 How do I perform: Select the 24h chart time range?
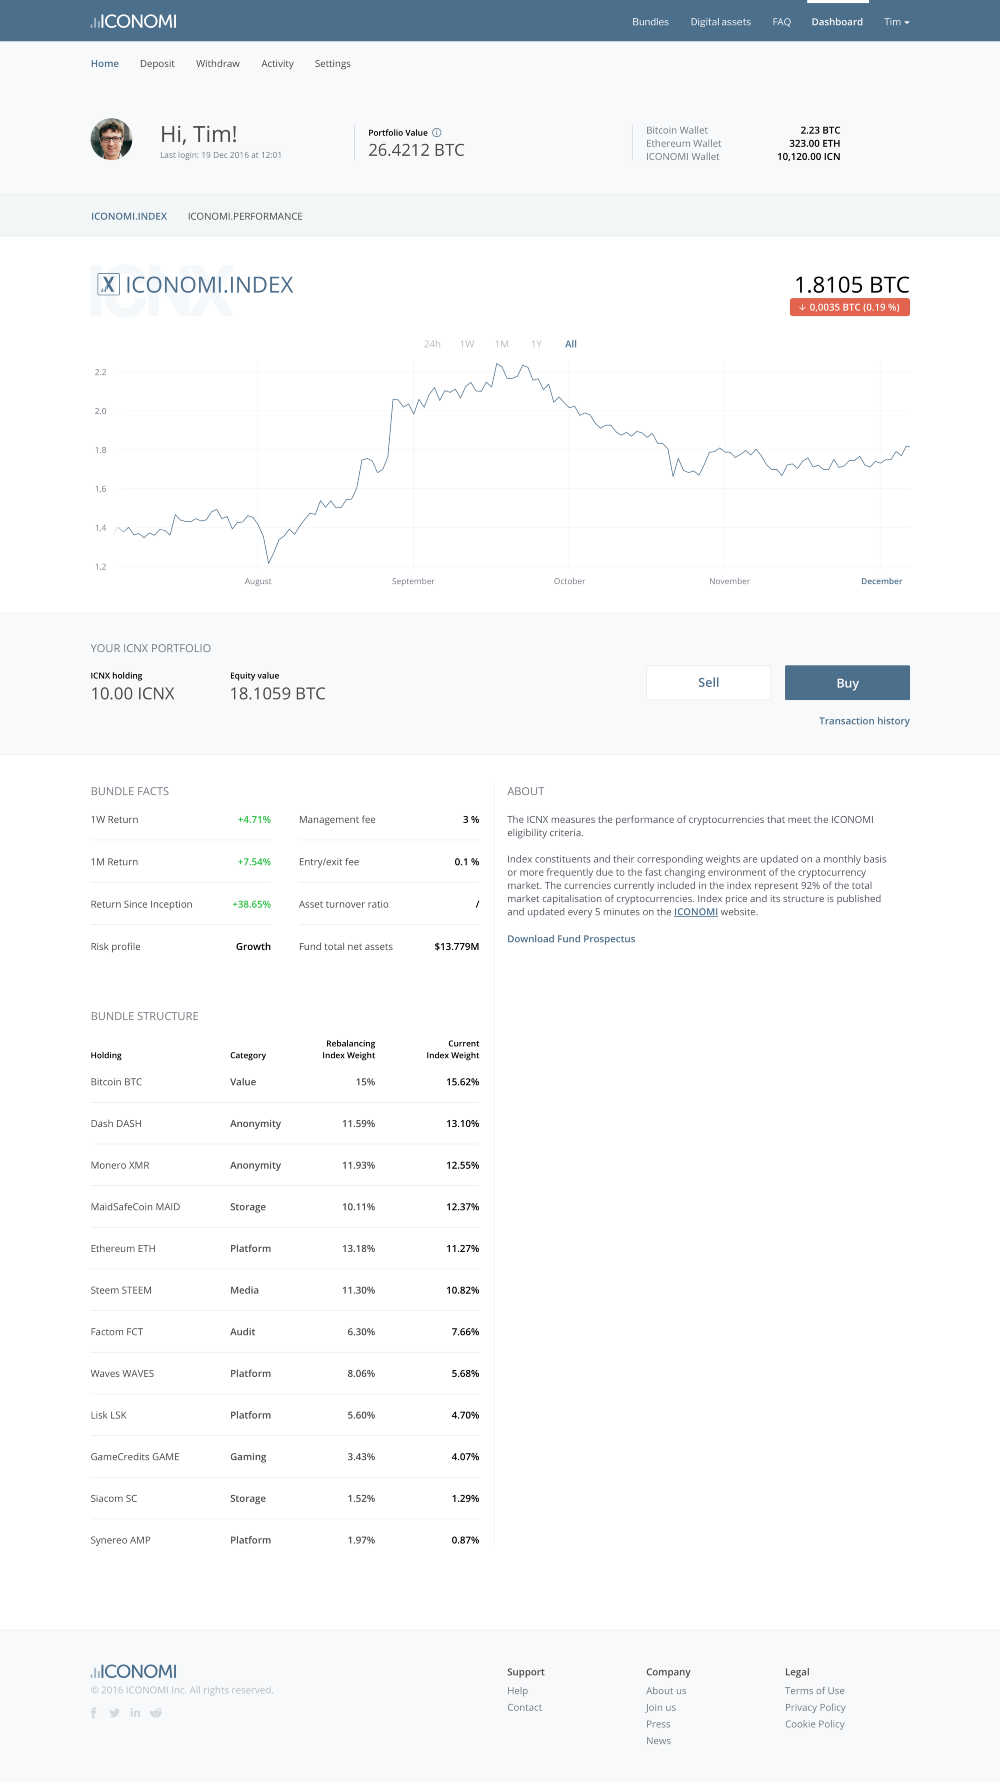coord(432,344)
